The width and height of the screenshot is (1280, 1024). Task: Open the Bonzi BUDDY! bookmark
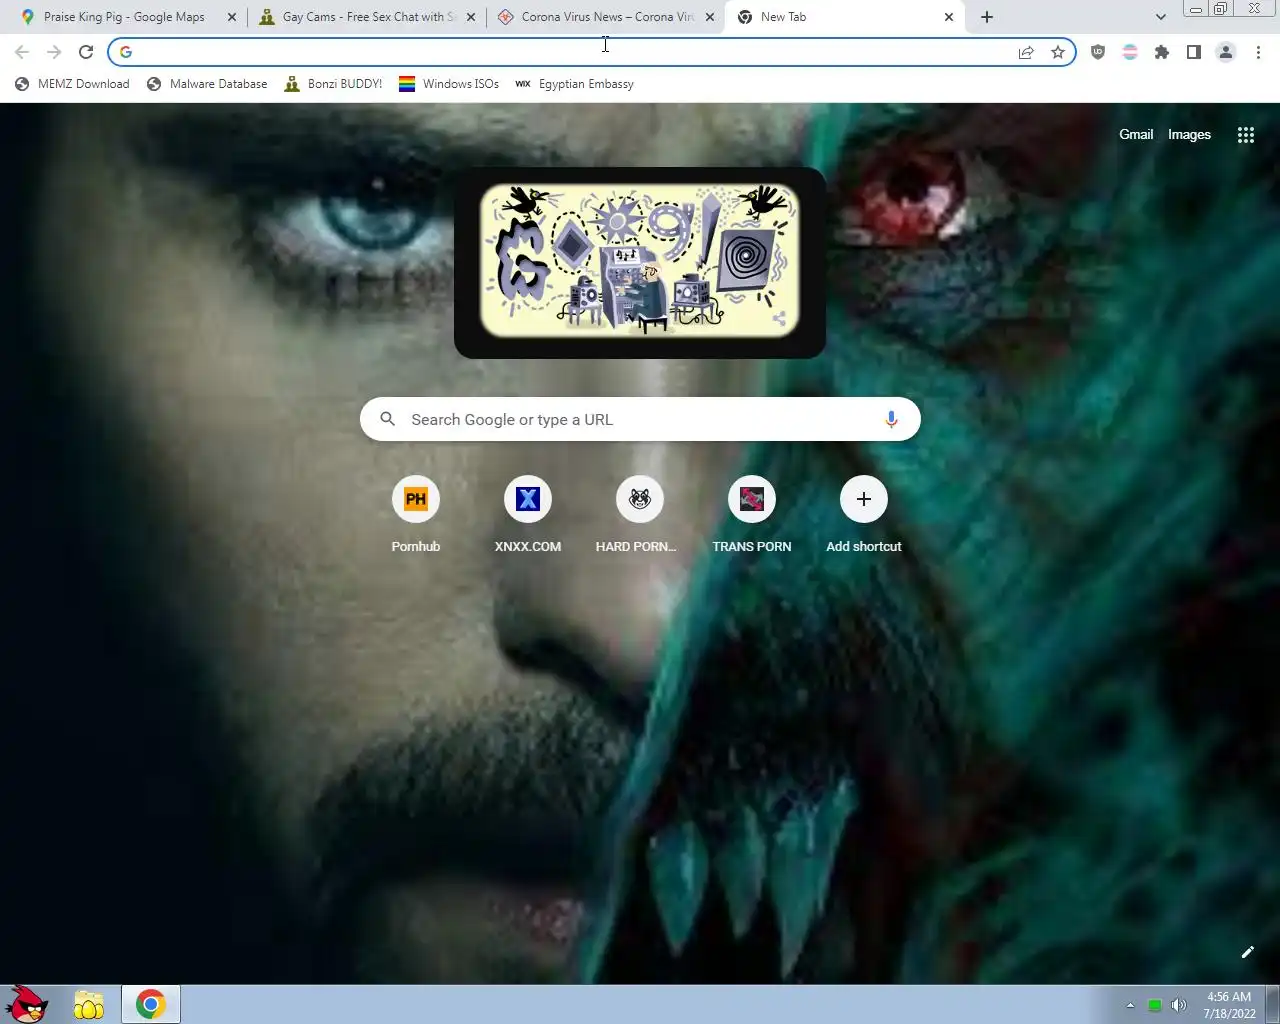(333, 84)
